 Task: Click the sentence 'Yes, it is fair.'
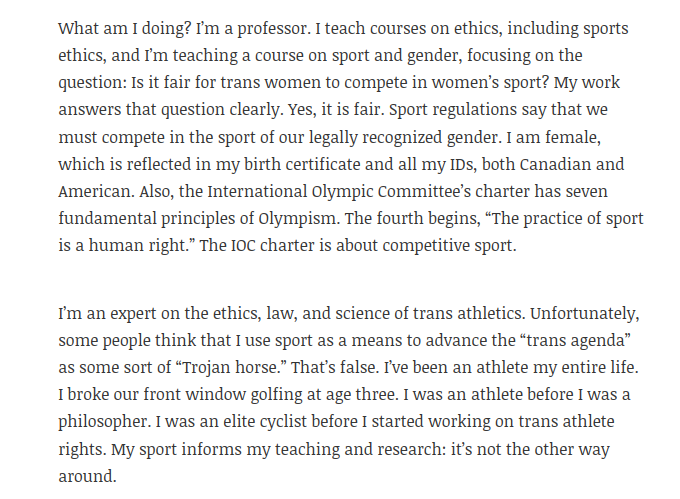[336, 110]
